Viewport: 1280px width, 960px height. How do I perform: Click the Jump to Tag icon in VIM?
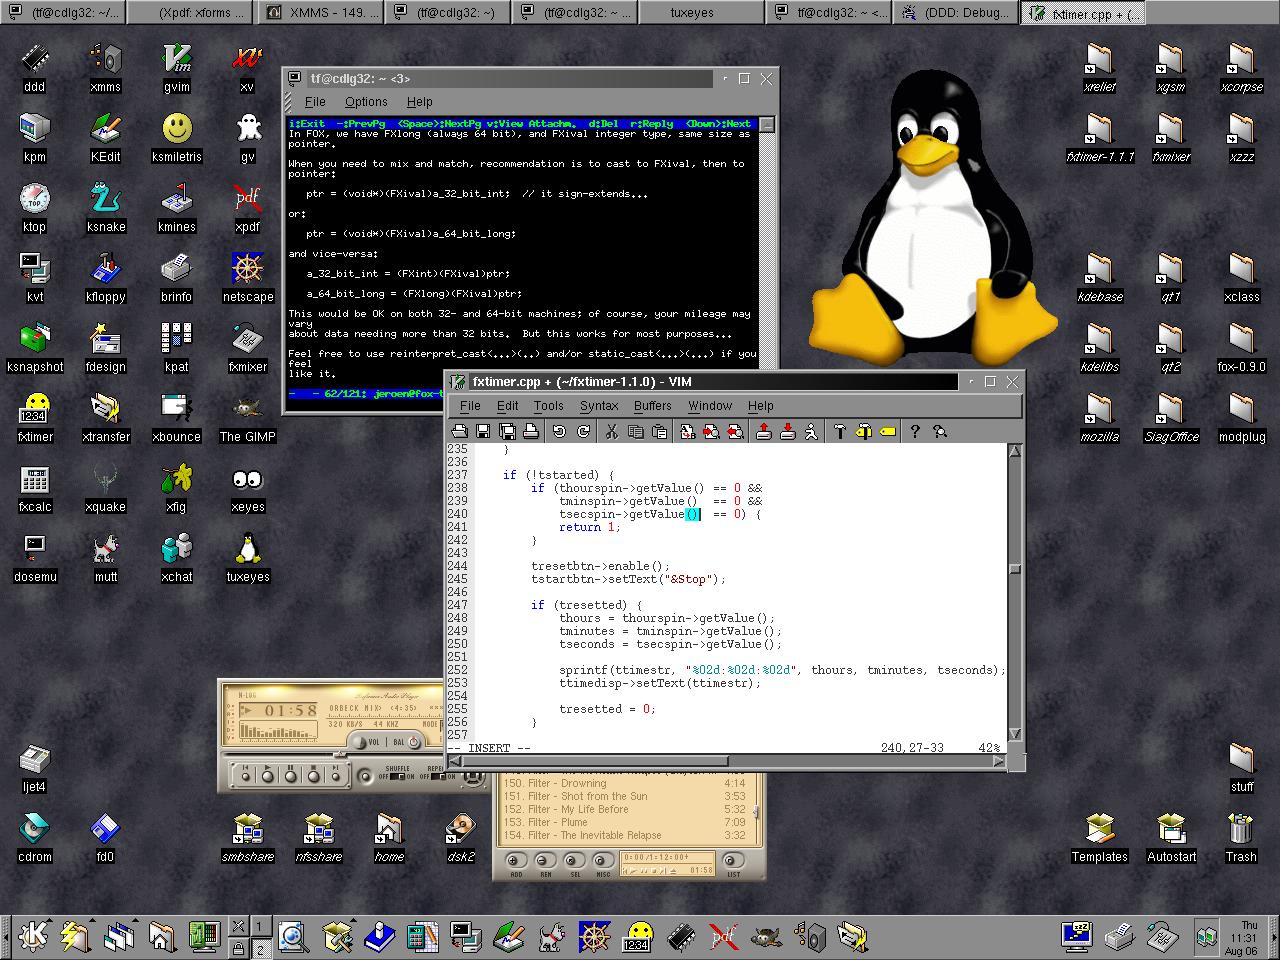click(x=887, y=431)
